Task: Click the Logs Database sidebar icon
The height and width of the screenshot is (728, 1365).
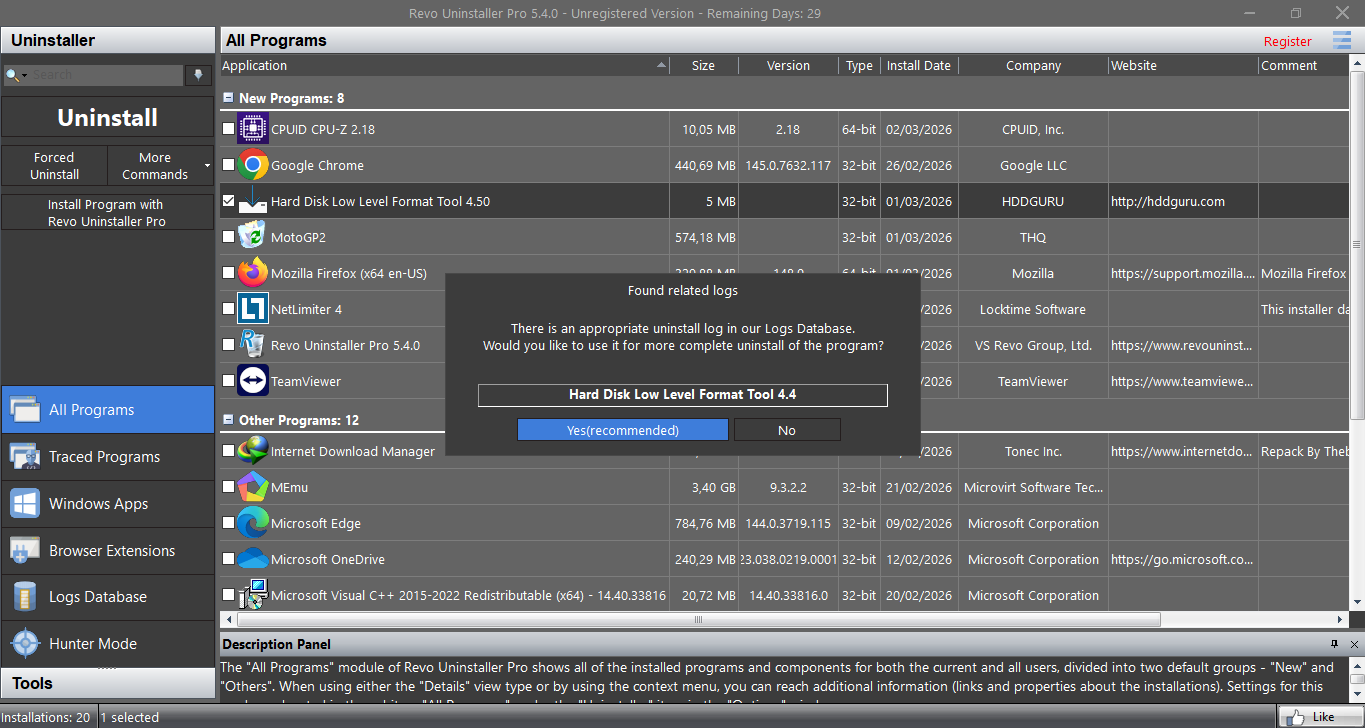Action: coord(25,597)
